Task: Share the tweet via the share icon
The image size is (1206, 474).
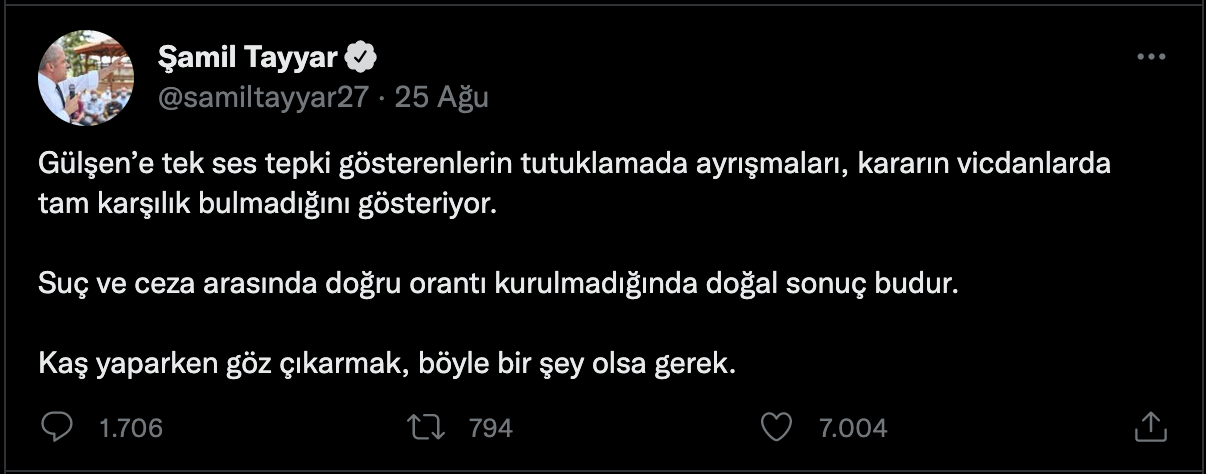Action: tap(1151, 427)
